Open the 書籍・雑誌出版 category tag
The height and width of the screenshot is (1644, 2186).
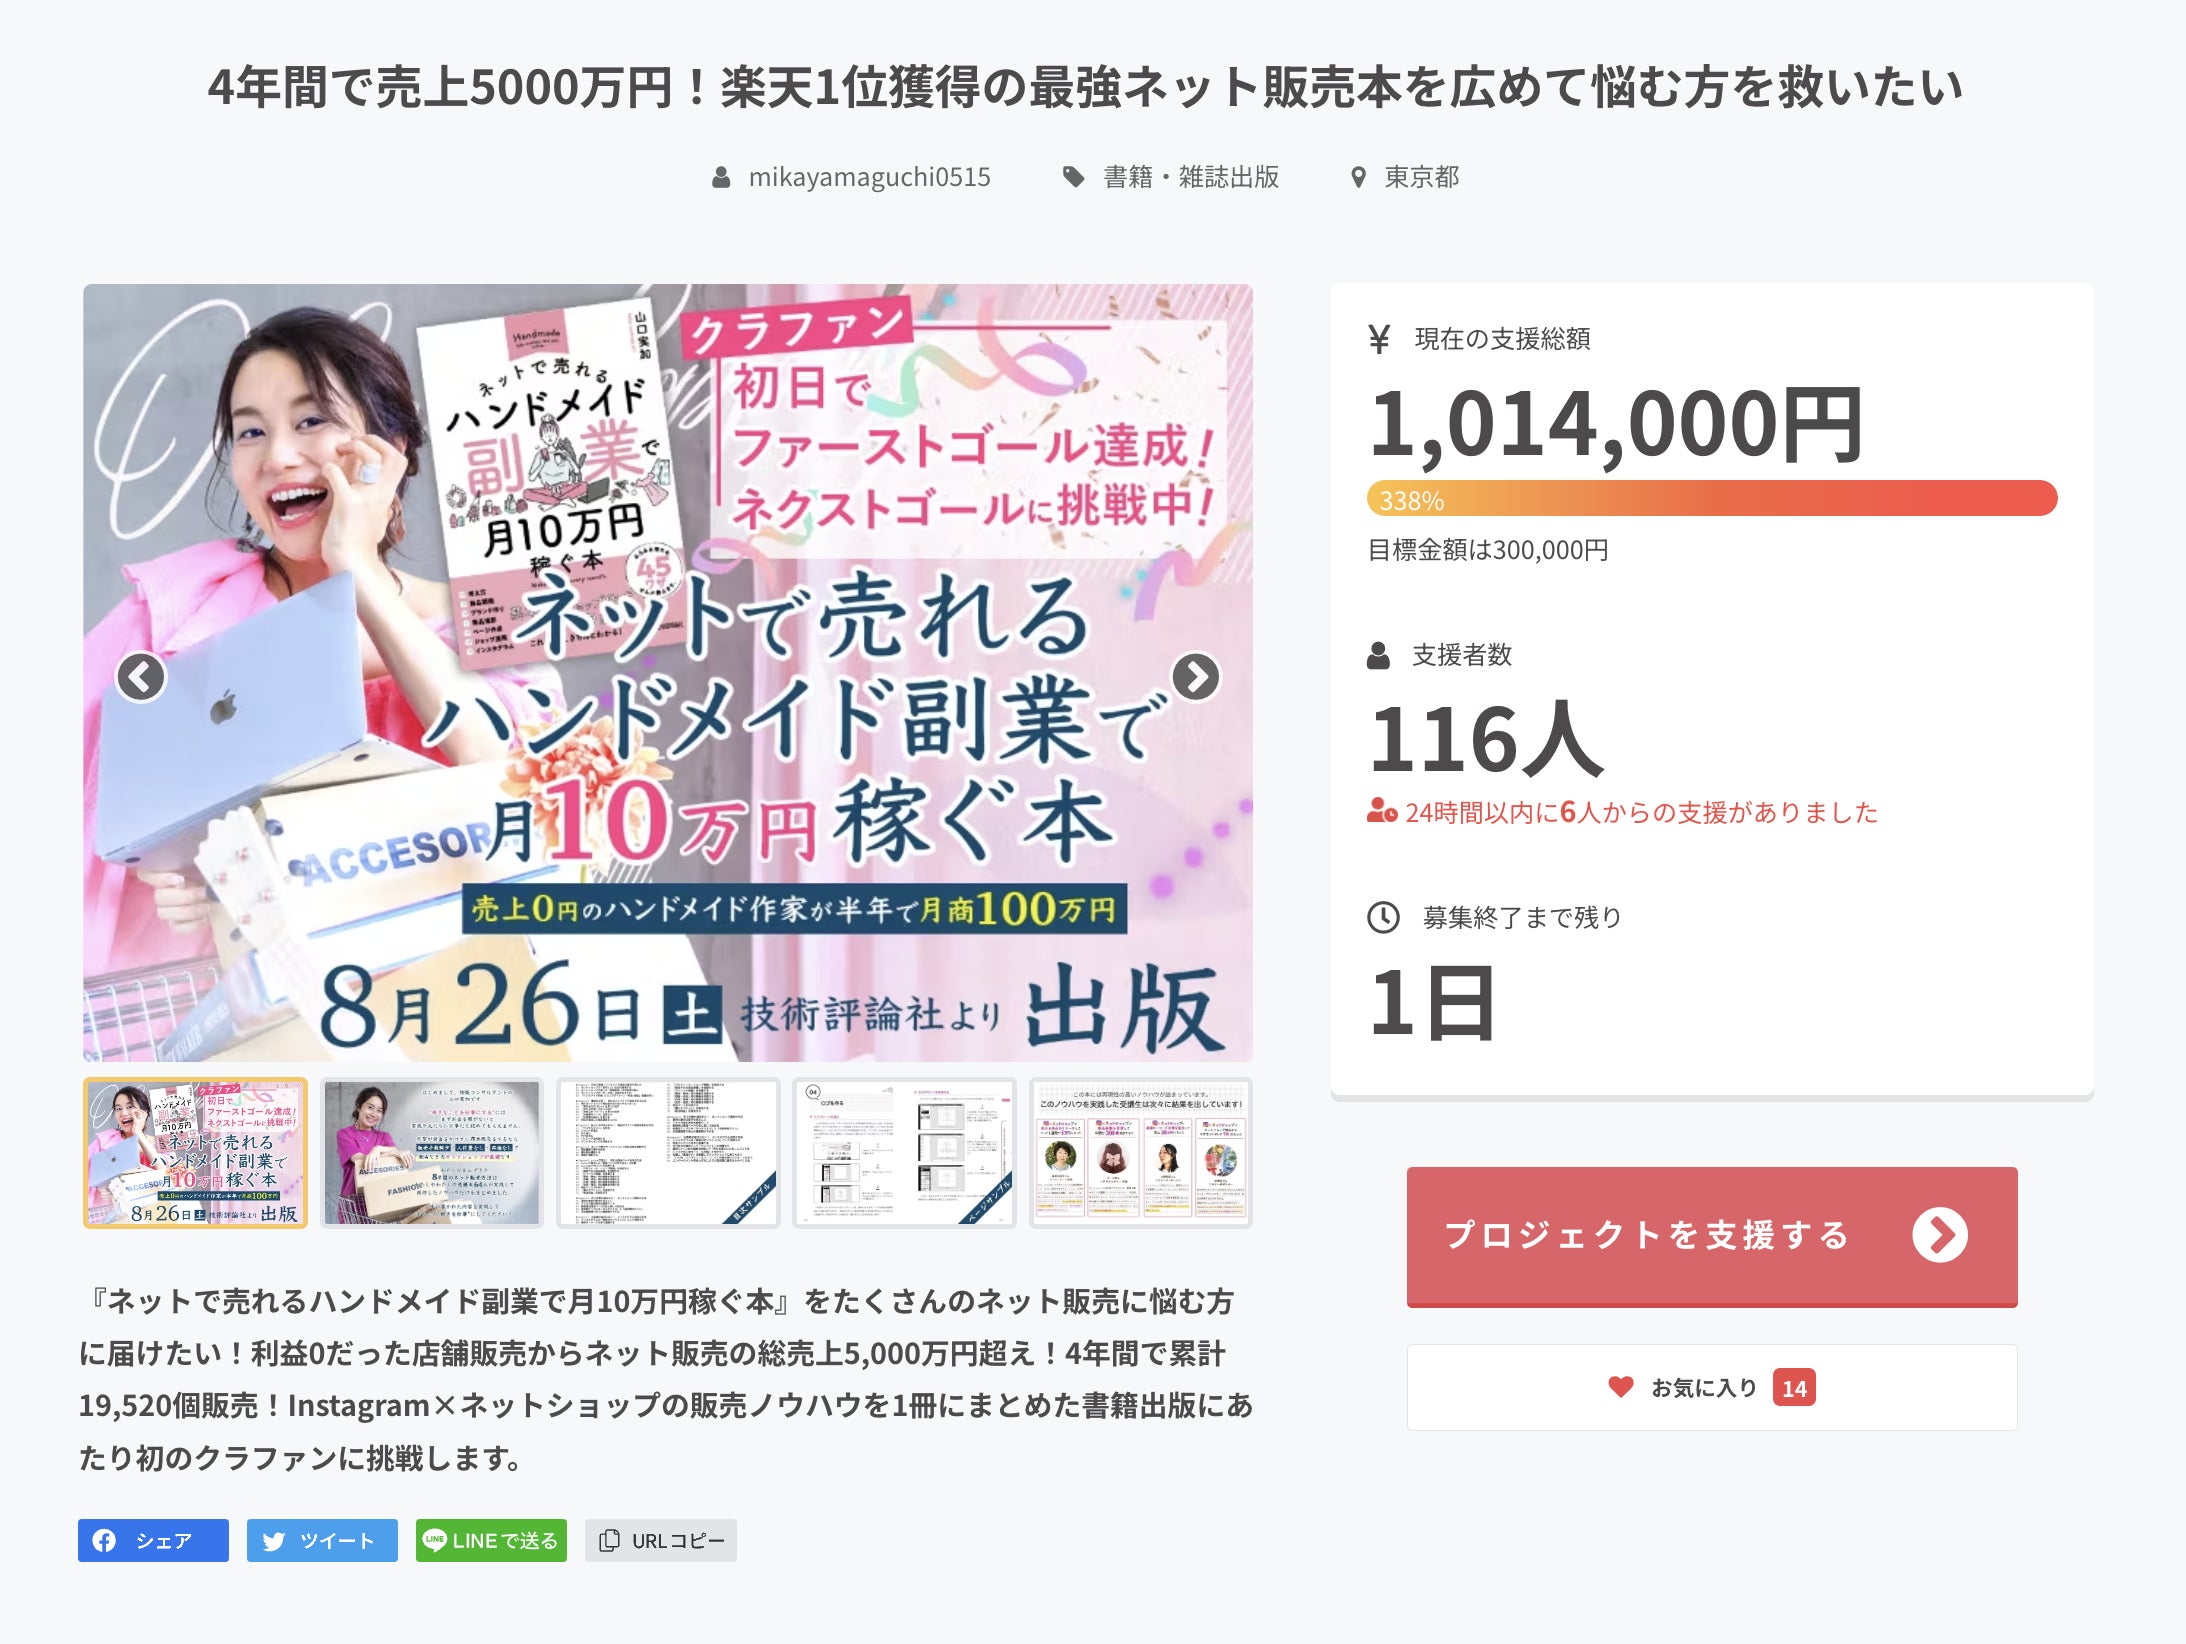point(1191,177)
